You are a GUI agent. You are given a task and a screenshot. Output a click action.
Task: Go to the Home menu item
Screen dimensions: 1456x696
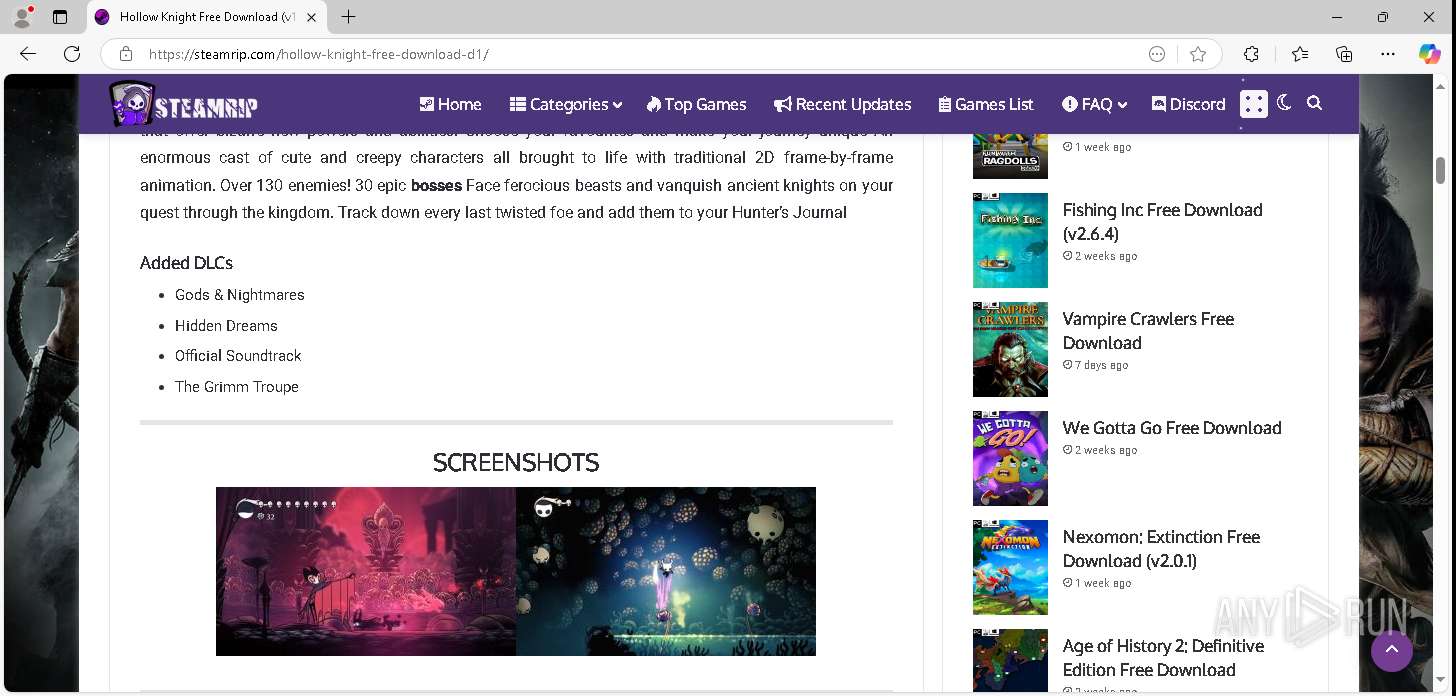[x=450, y=104]
